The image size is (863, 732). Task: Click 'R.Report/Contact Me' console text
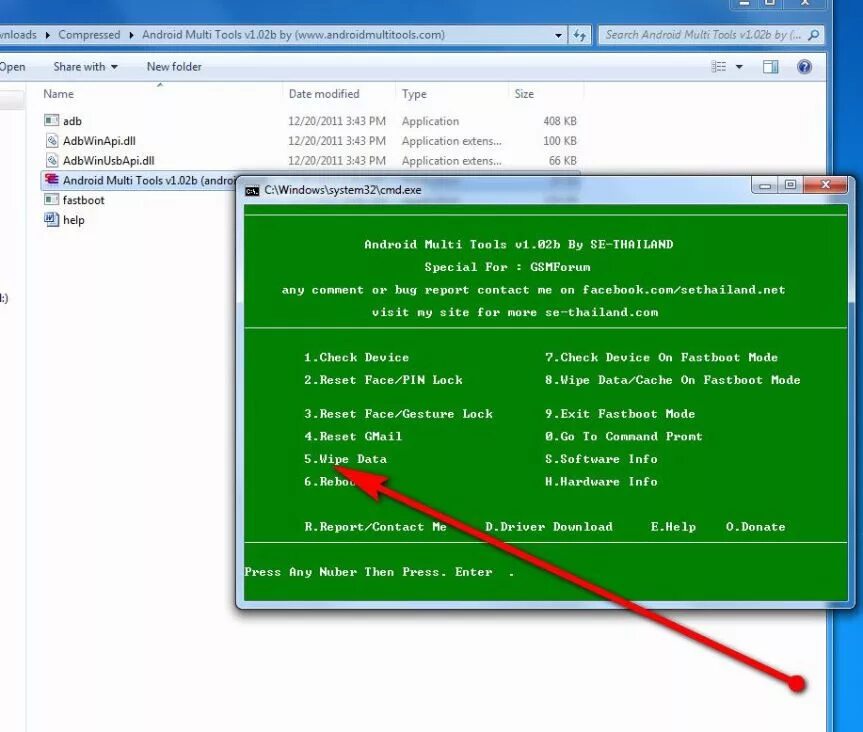point(375,527)
